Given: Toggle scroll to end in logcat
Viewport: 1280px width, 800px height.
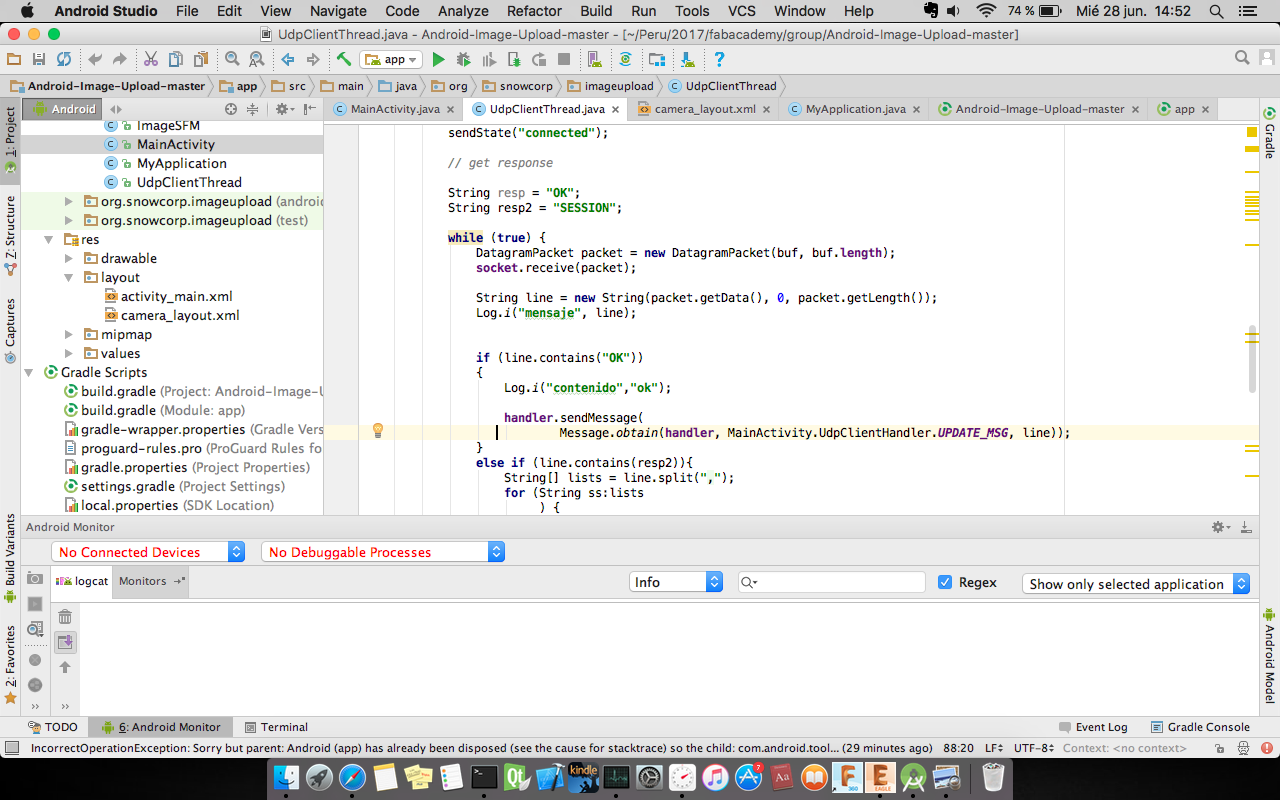Looking at the screenshot, I should pos(65,642).
